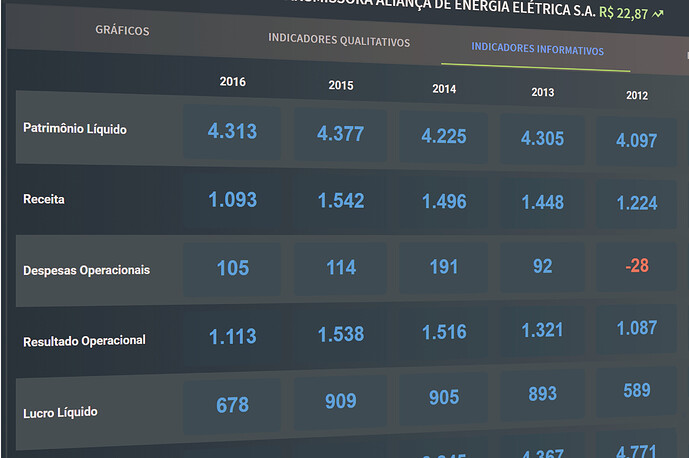Click Despesas Operacionais value 105
The image size is (689, 458).
click(x=233, y=269)
